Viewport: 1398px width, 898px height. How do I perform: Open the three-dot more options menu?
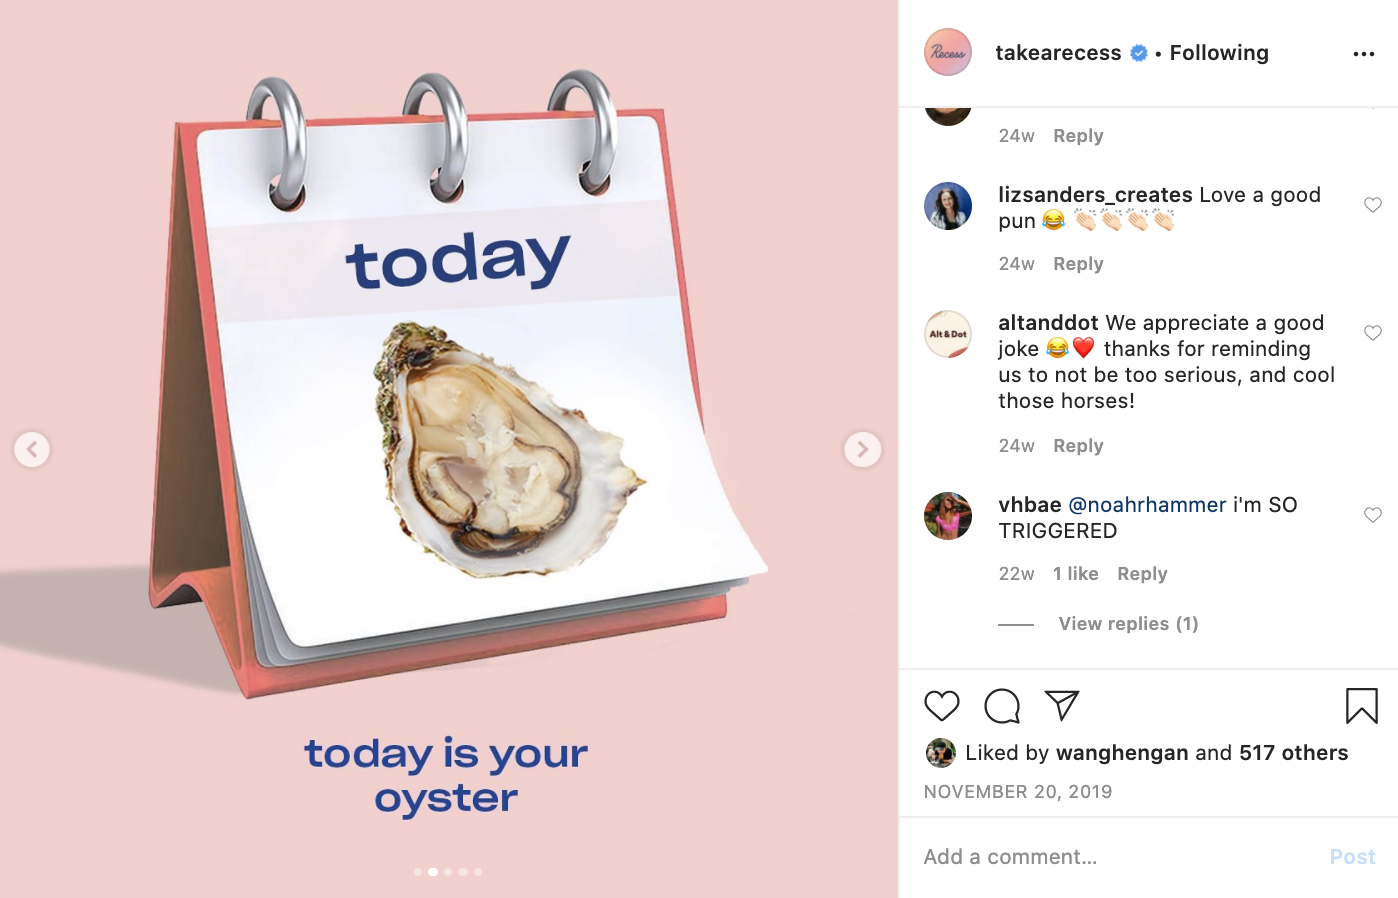pyautogui.click(x=1363, y=54)
